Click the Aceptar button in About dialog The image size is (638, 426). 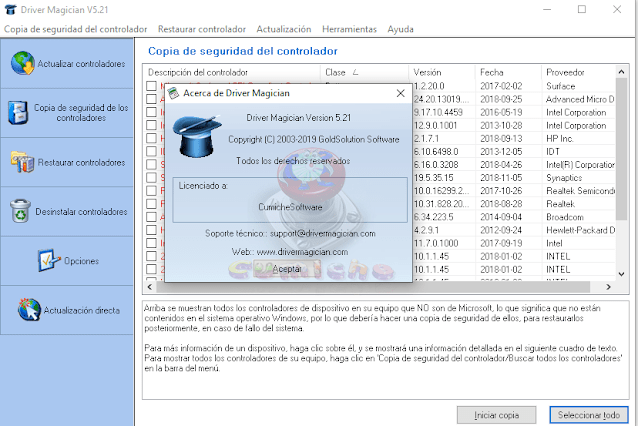(x=287, y=269)
